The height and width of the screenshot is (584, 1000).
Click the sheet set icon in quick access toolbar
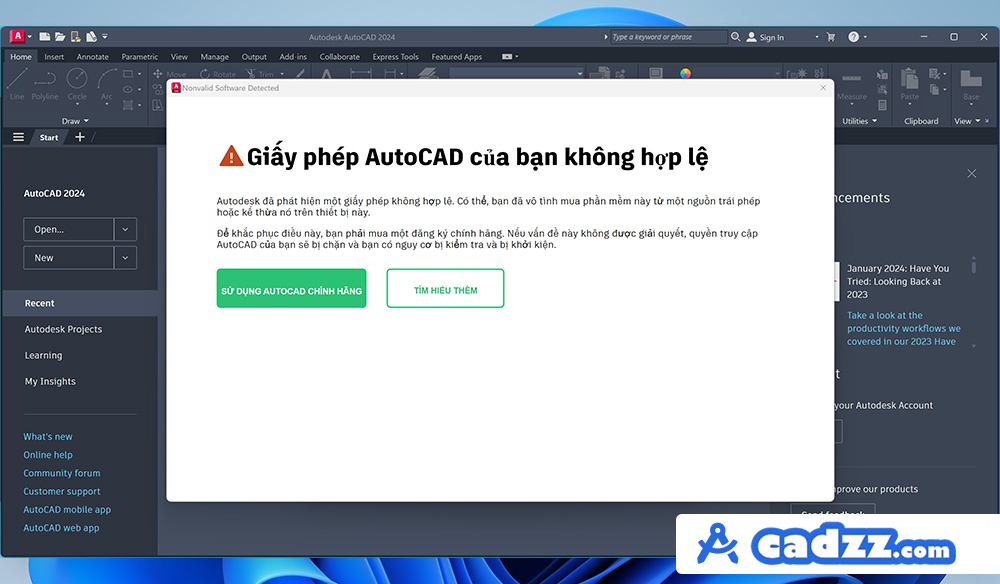pyautogui.click(x=91, y=36)
